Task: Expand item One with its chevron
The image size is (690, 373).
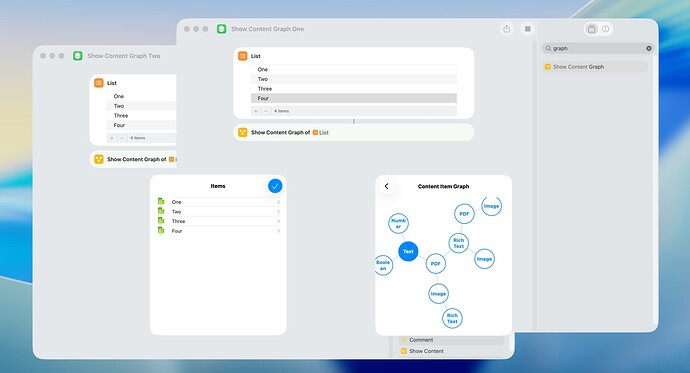Action: [x=279, y=202]
